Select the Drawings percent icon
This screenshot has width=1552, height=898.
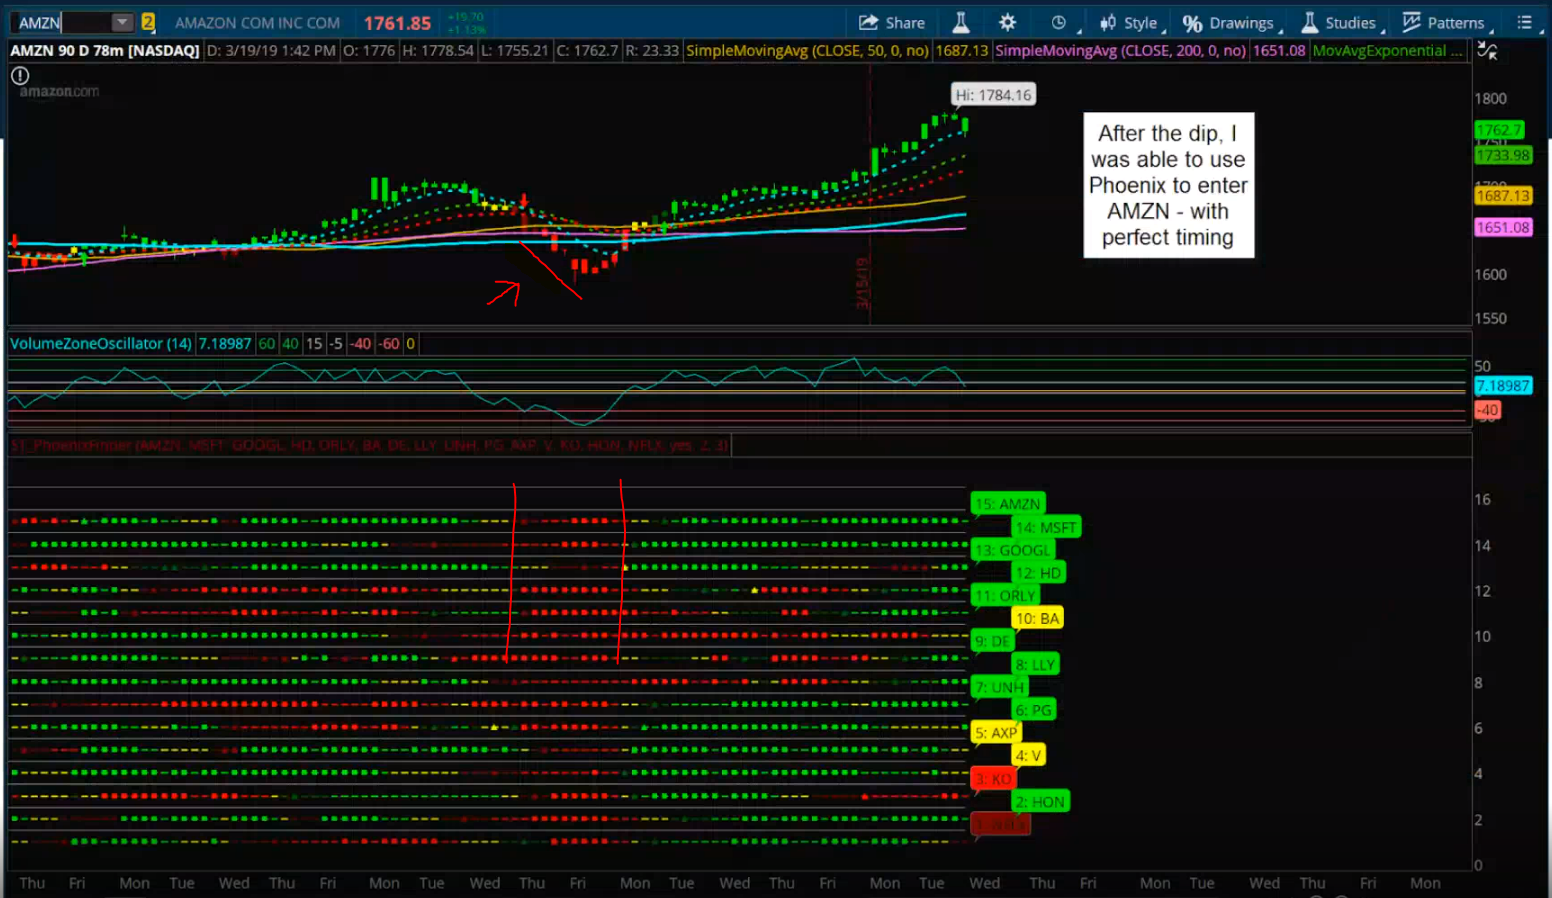point(1192,22)
